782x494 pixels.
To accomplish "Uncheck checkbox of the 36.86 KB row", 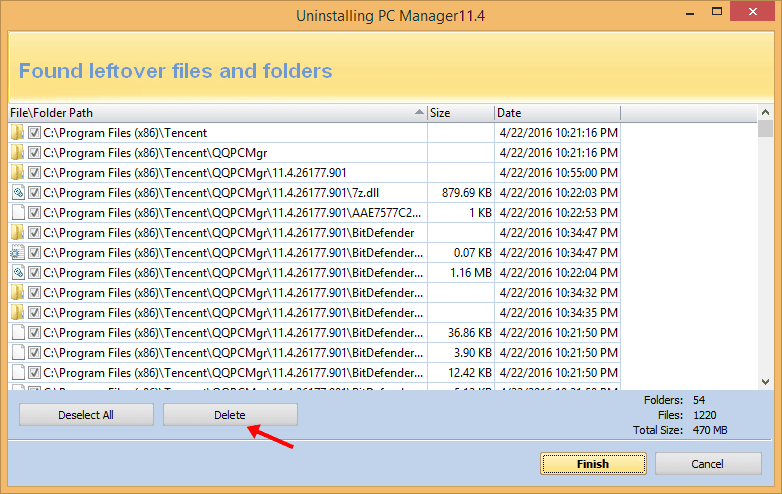I will [34, 332].
